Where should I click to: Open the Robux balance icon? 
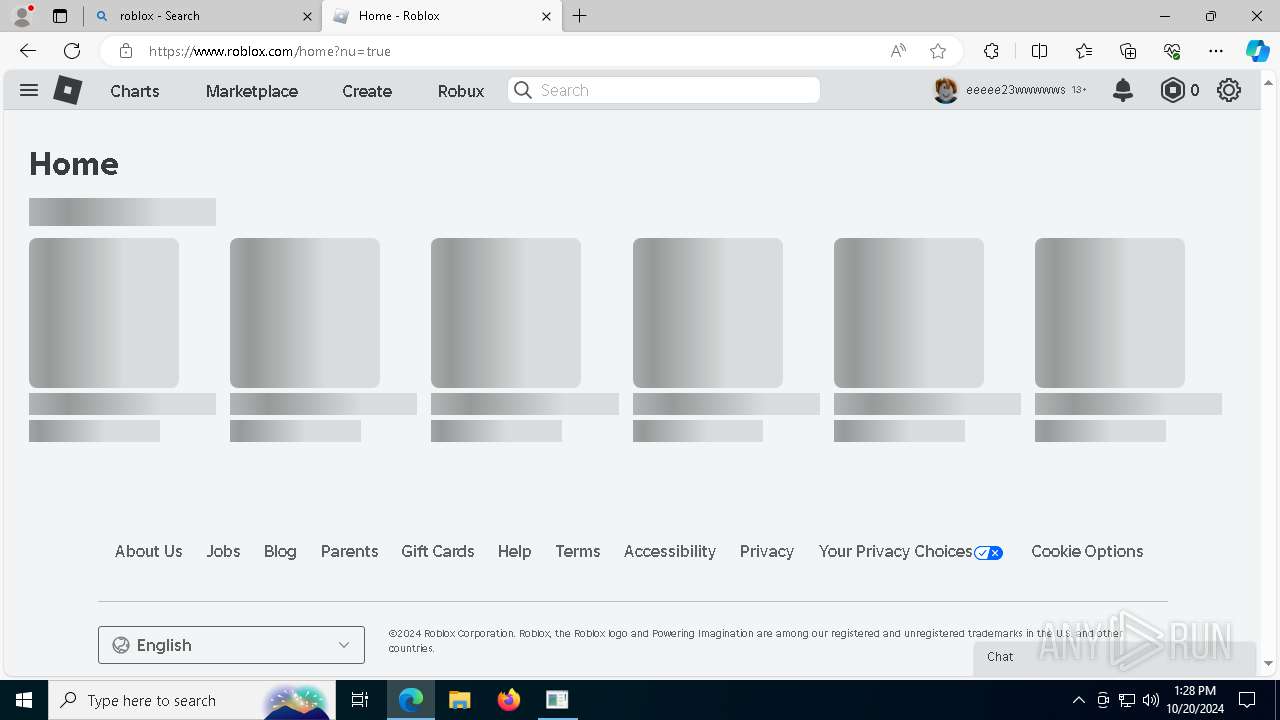tap(1172, 90)
